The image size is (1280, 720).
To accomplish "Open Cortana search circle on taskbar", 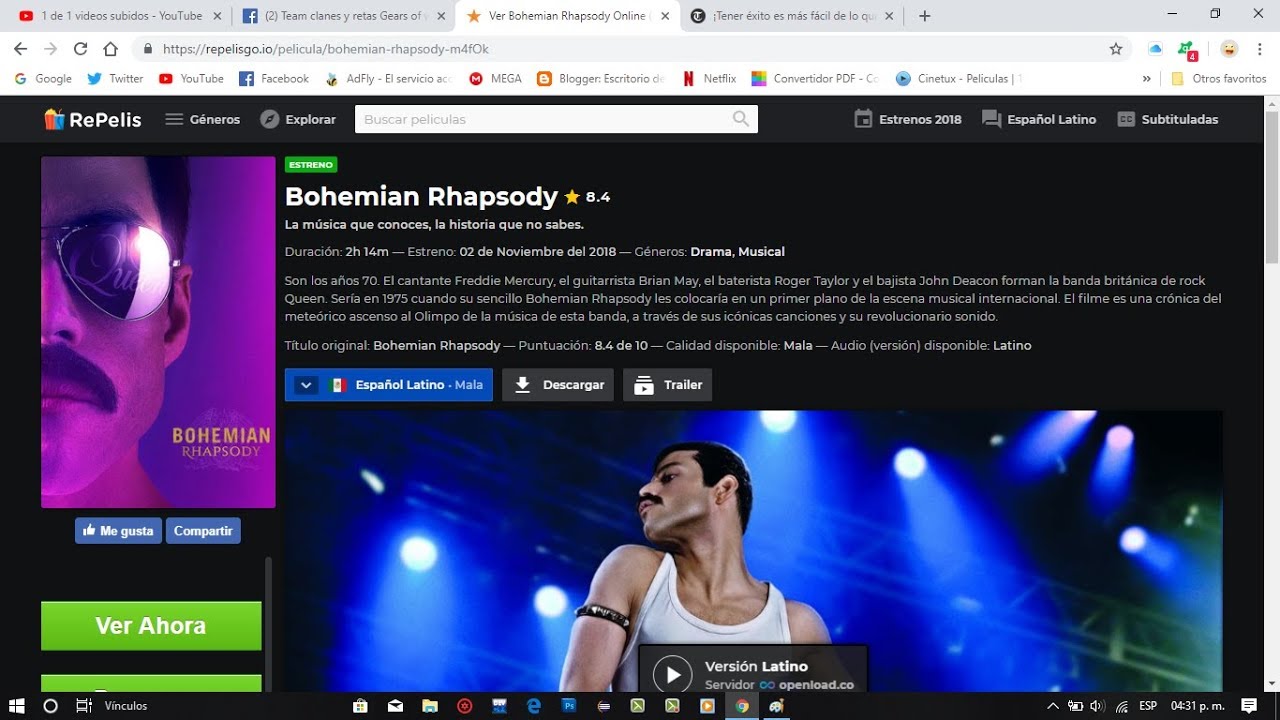I will [x=50, y=706].
